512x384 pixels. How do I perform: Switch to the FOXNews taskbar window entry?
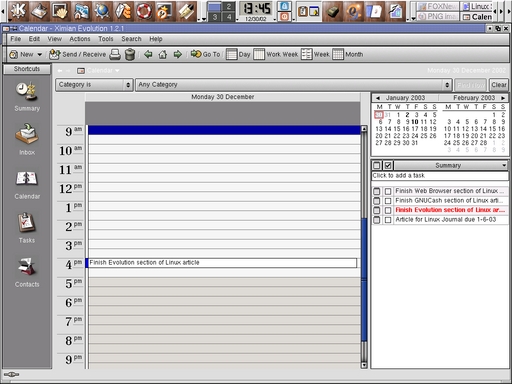point(438,6)
